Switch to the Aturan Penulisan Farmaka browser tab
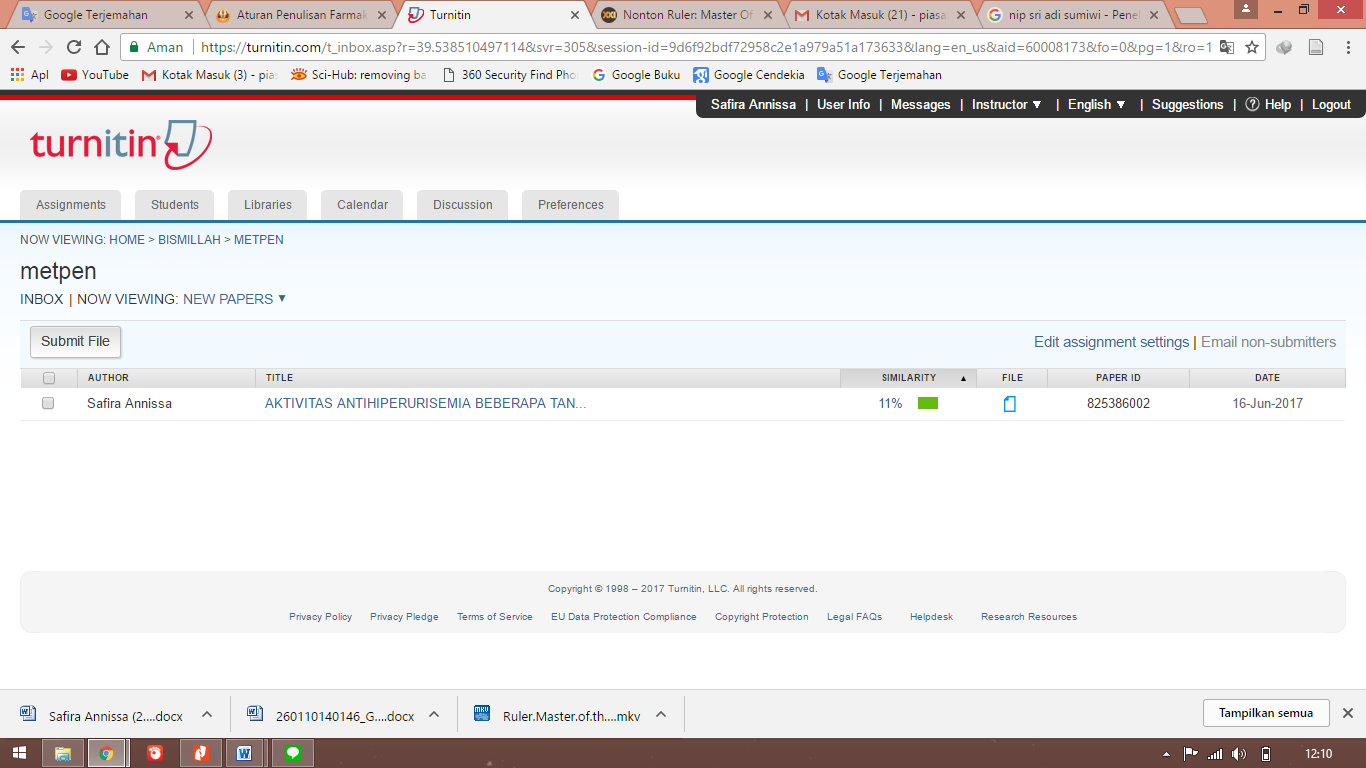1366x768 pixels. pos(301,15)
